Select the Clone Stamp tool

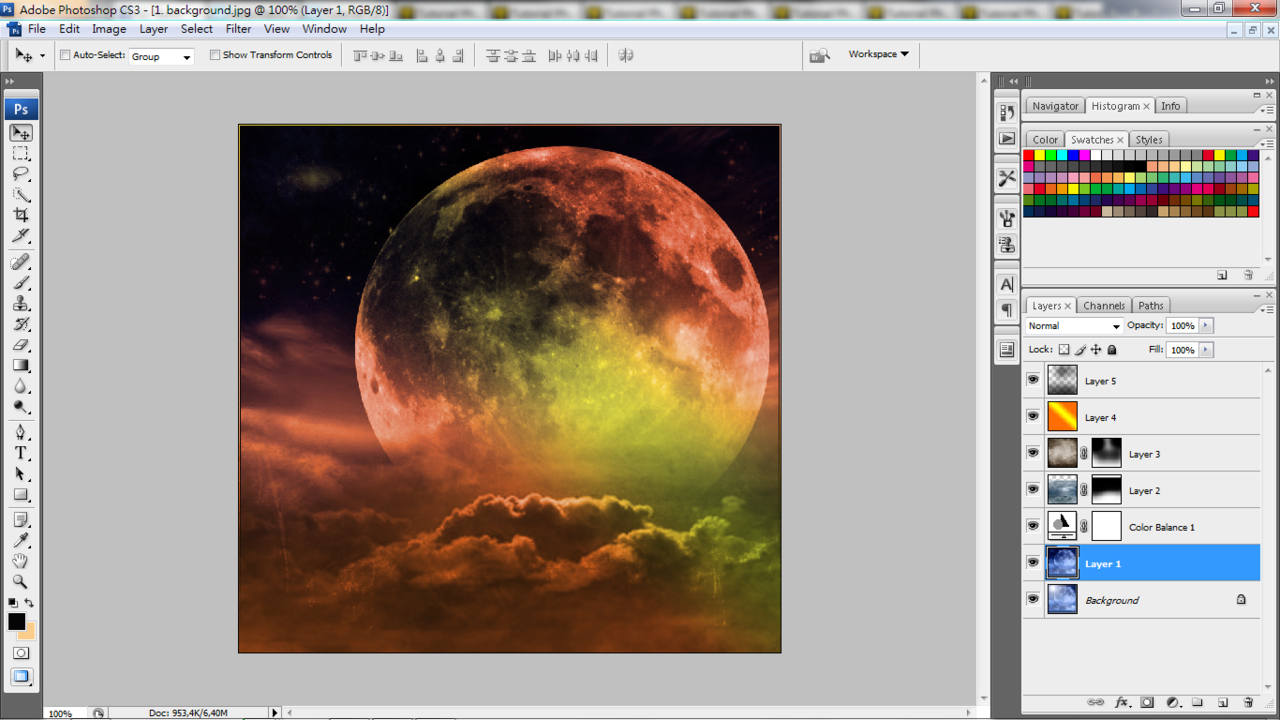(x=21, y=304)
